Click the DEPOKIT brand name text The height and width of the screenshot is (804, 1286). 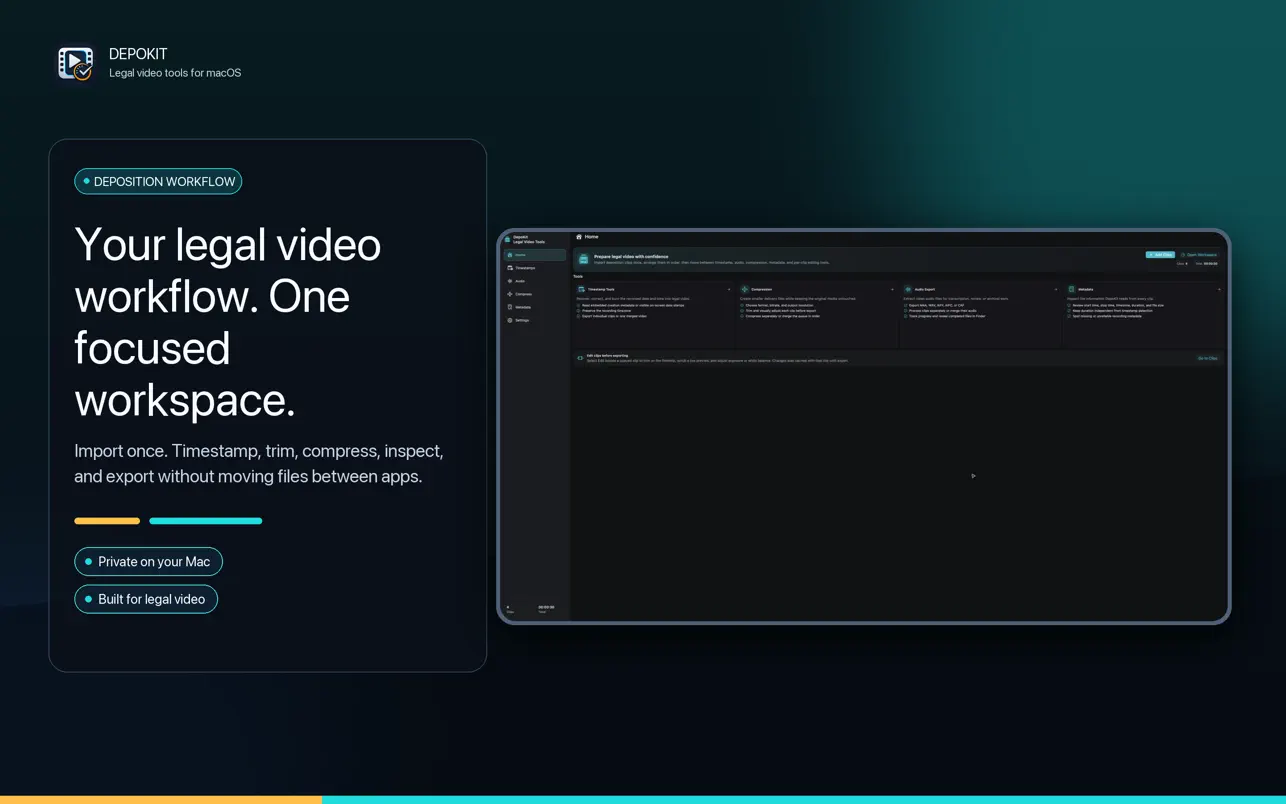138,54
